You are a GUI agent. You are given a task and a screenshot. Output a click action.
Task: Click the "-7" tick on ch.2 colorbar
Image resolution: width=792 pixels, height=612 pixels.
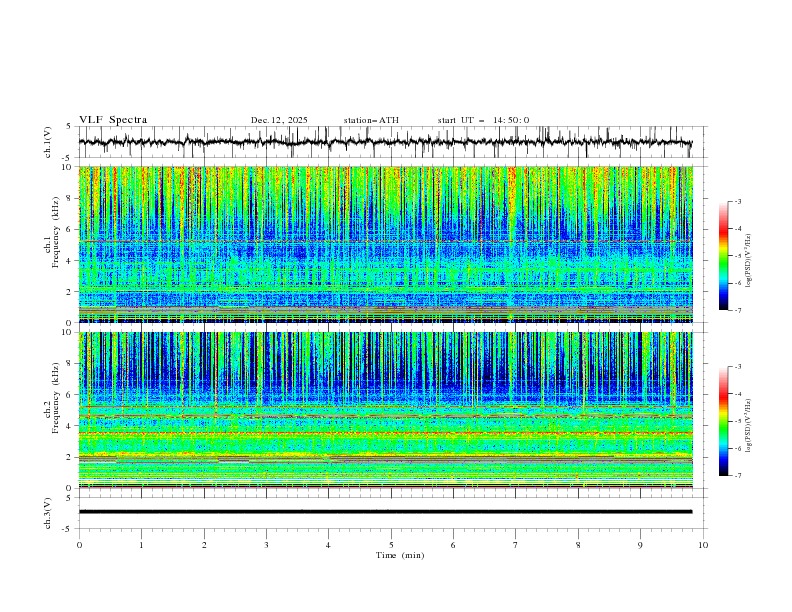pyautogui.click(x=737, y=476)
